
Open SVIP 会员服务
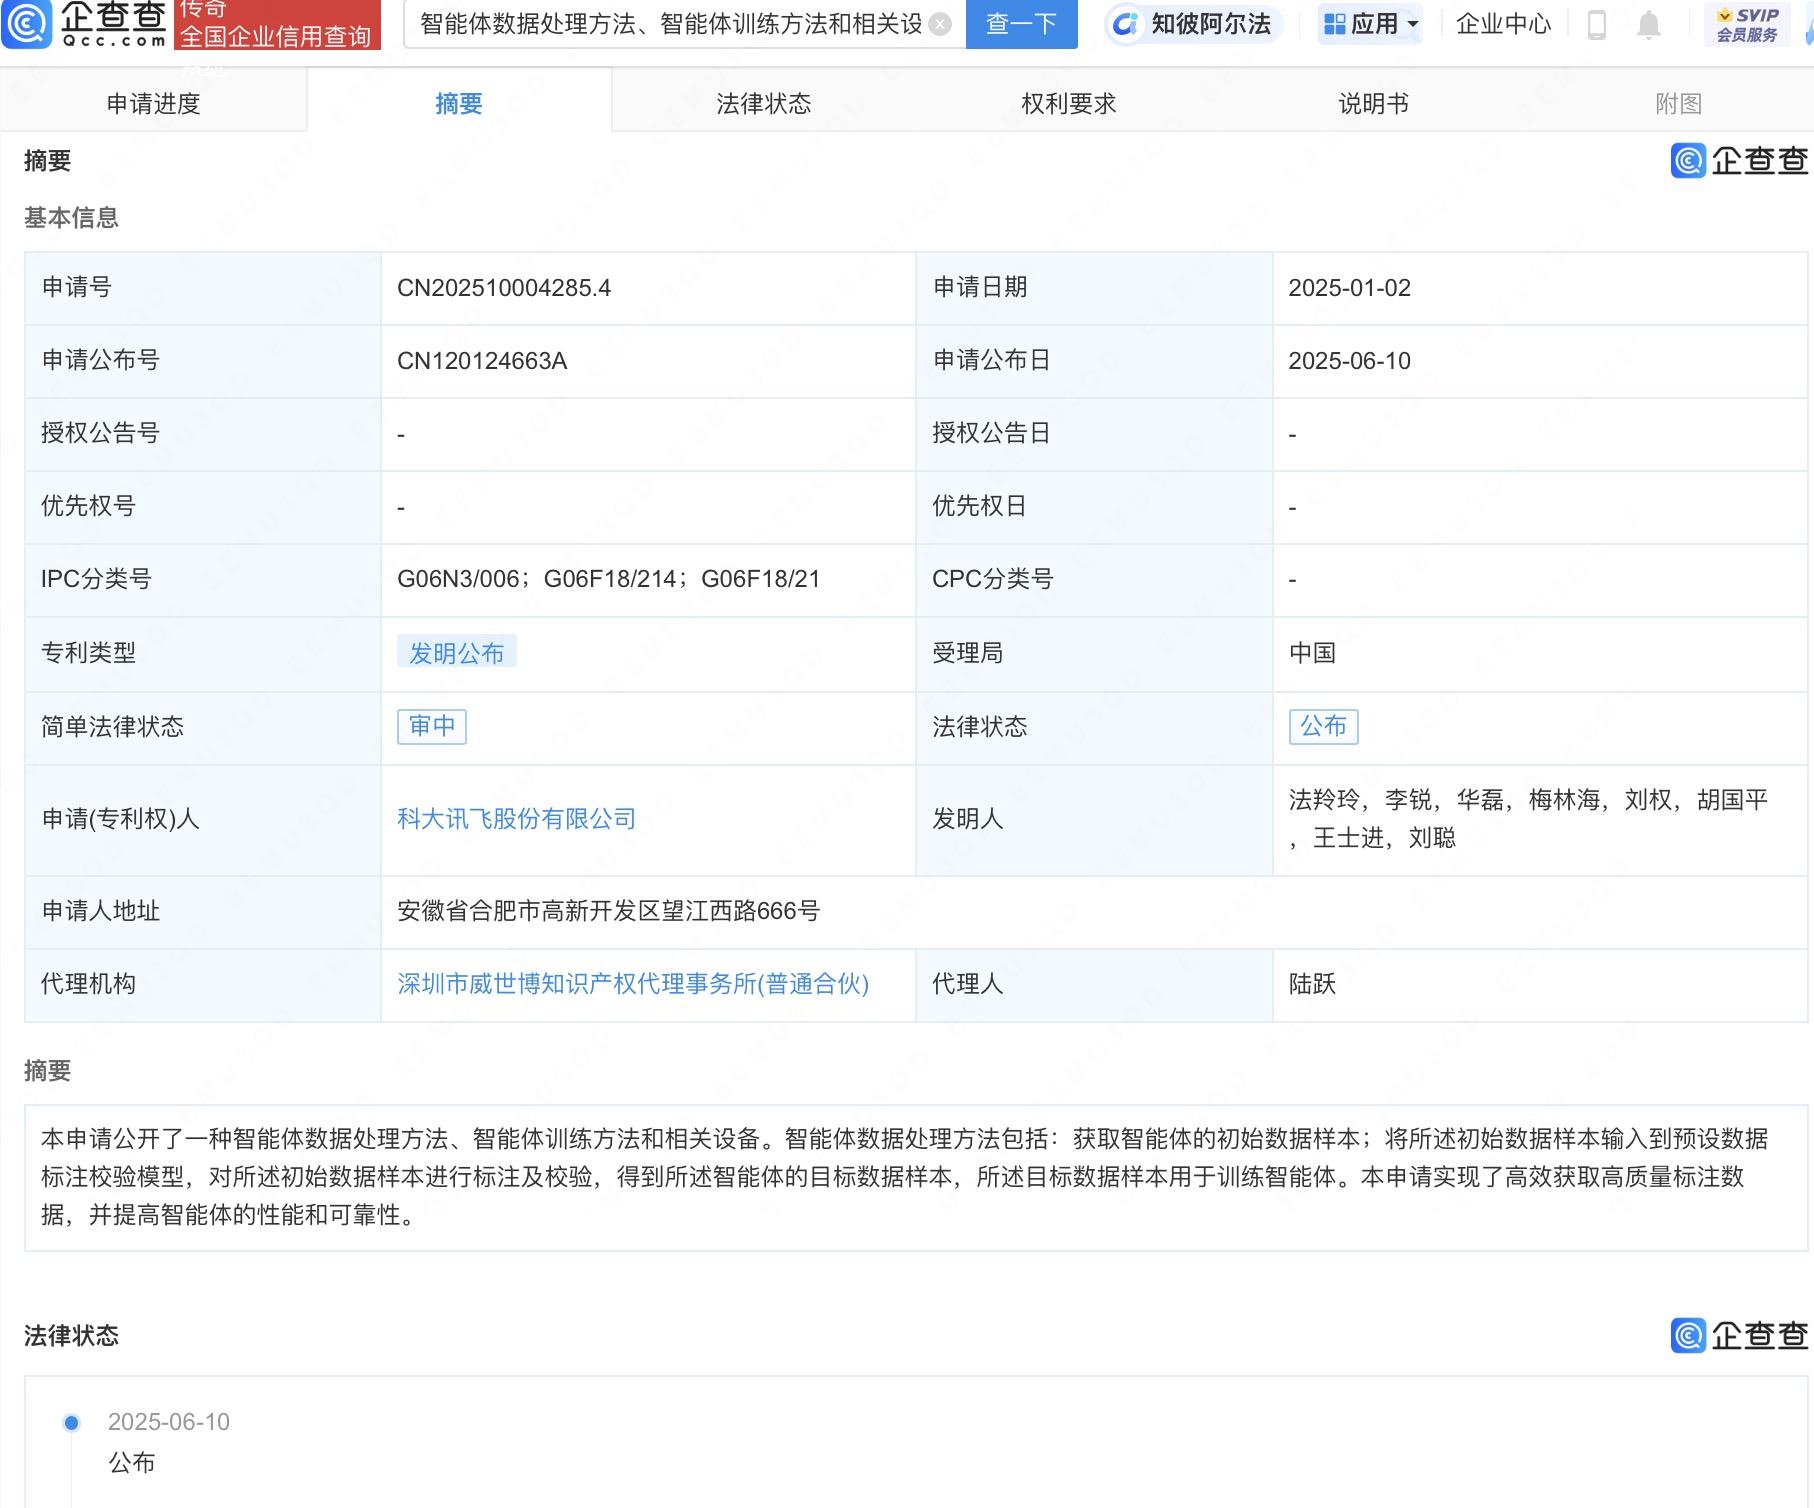point(1747,24)
